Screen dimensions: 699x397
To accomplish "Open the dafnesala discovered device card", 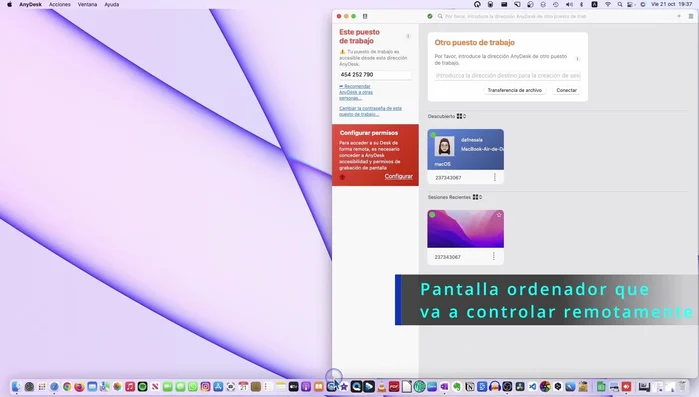I will [x=465, y=149].
